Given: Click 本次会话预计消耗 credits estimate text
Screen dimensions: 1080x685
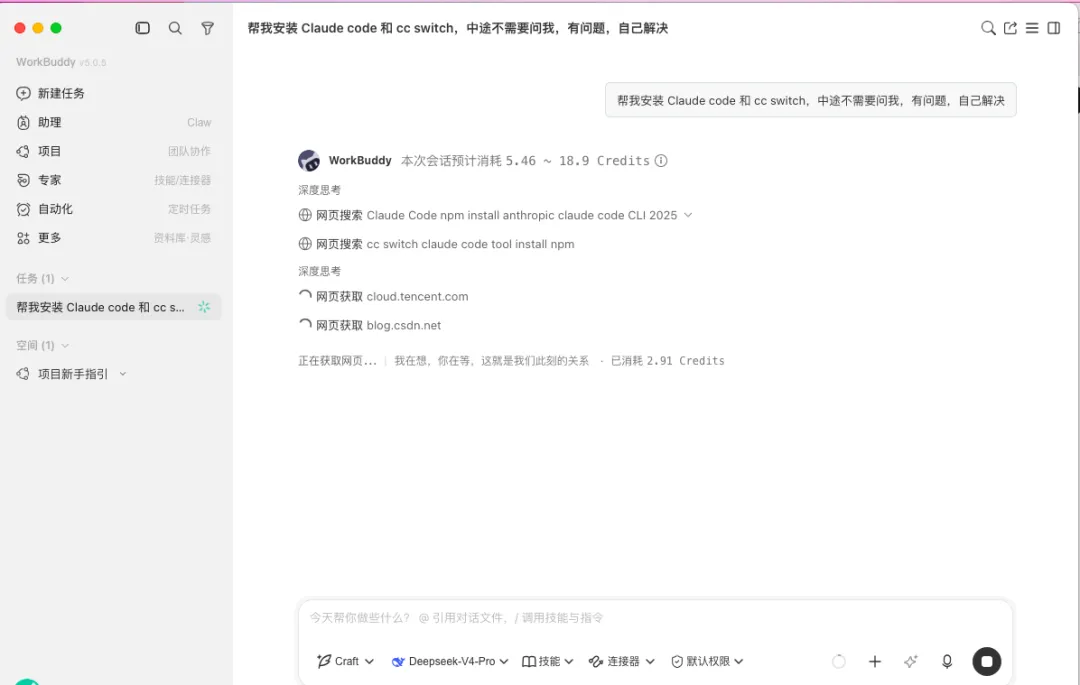Looking at the screenshot, I should coord(526,160).
